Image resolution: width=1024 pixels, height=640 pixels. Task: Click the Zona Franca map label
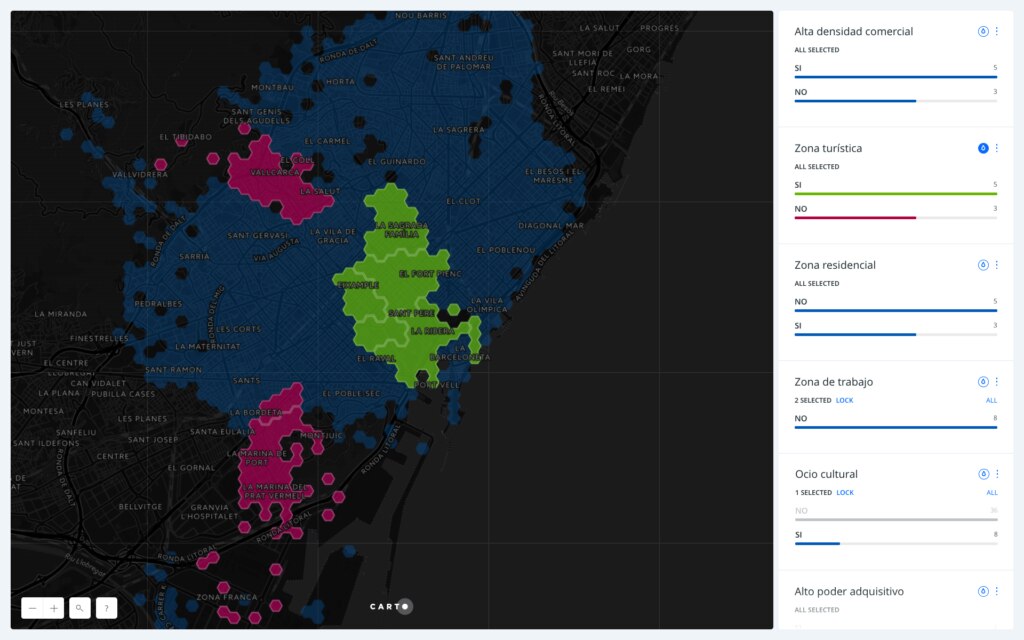(227, 597)
